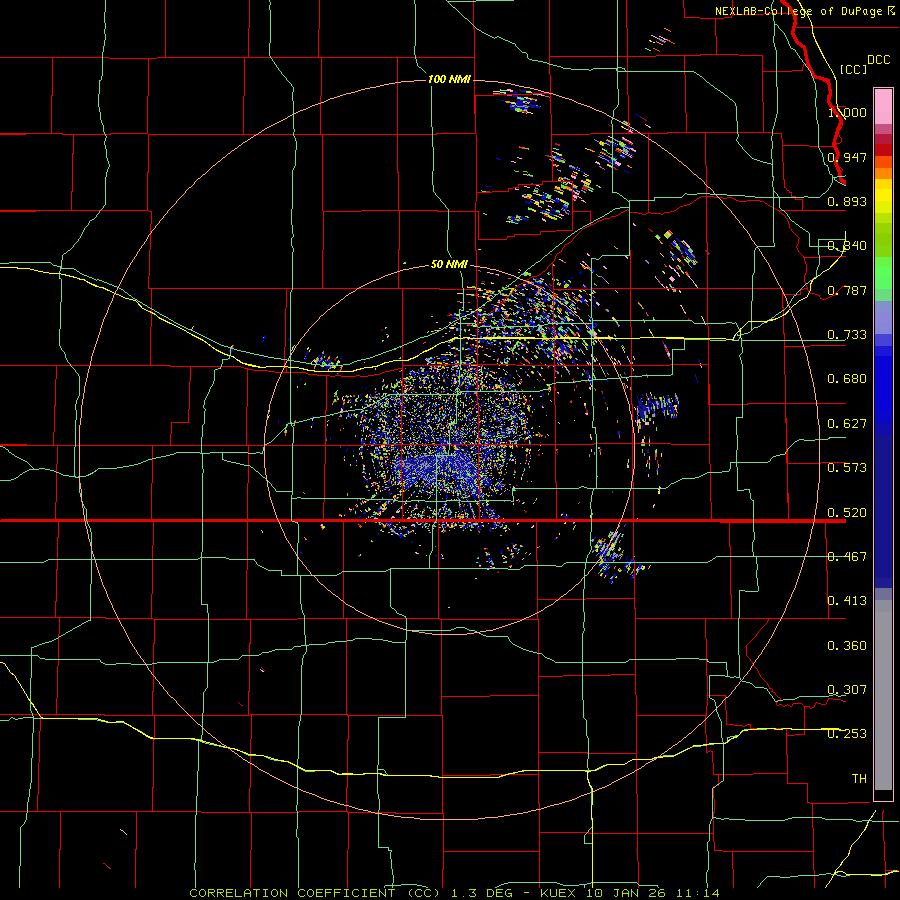Click the red swatch near 0.947 on the color bar
The height and width of the screenshot is (900, 900).
(x=883, y=150)
